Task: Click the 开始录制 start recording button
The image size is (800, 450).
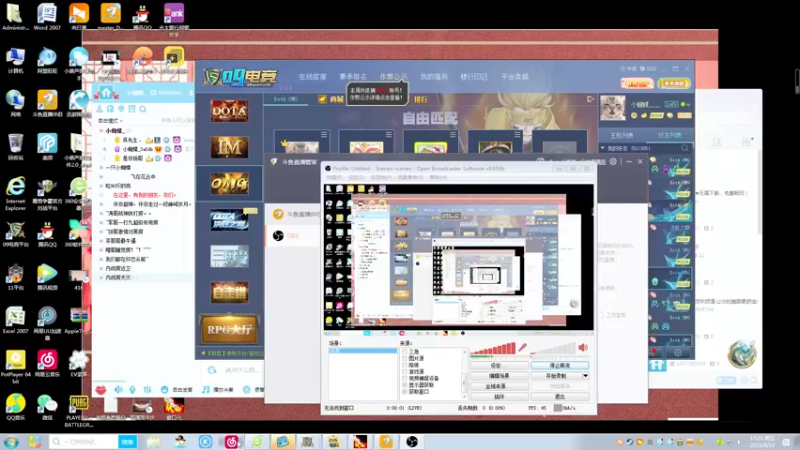Action: coord(556,376)
